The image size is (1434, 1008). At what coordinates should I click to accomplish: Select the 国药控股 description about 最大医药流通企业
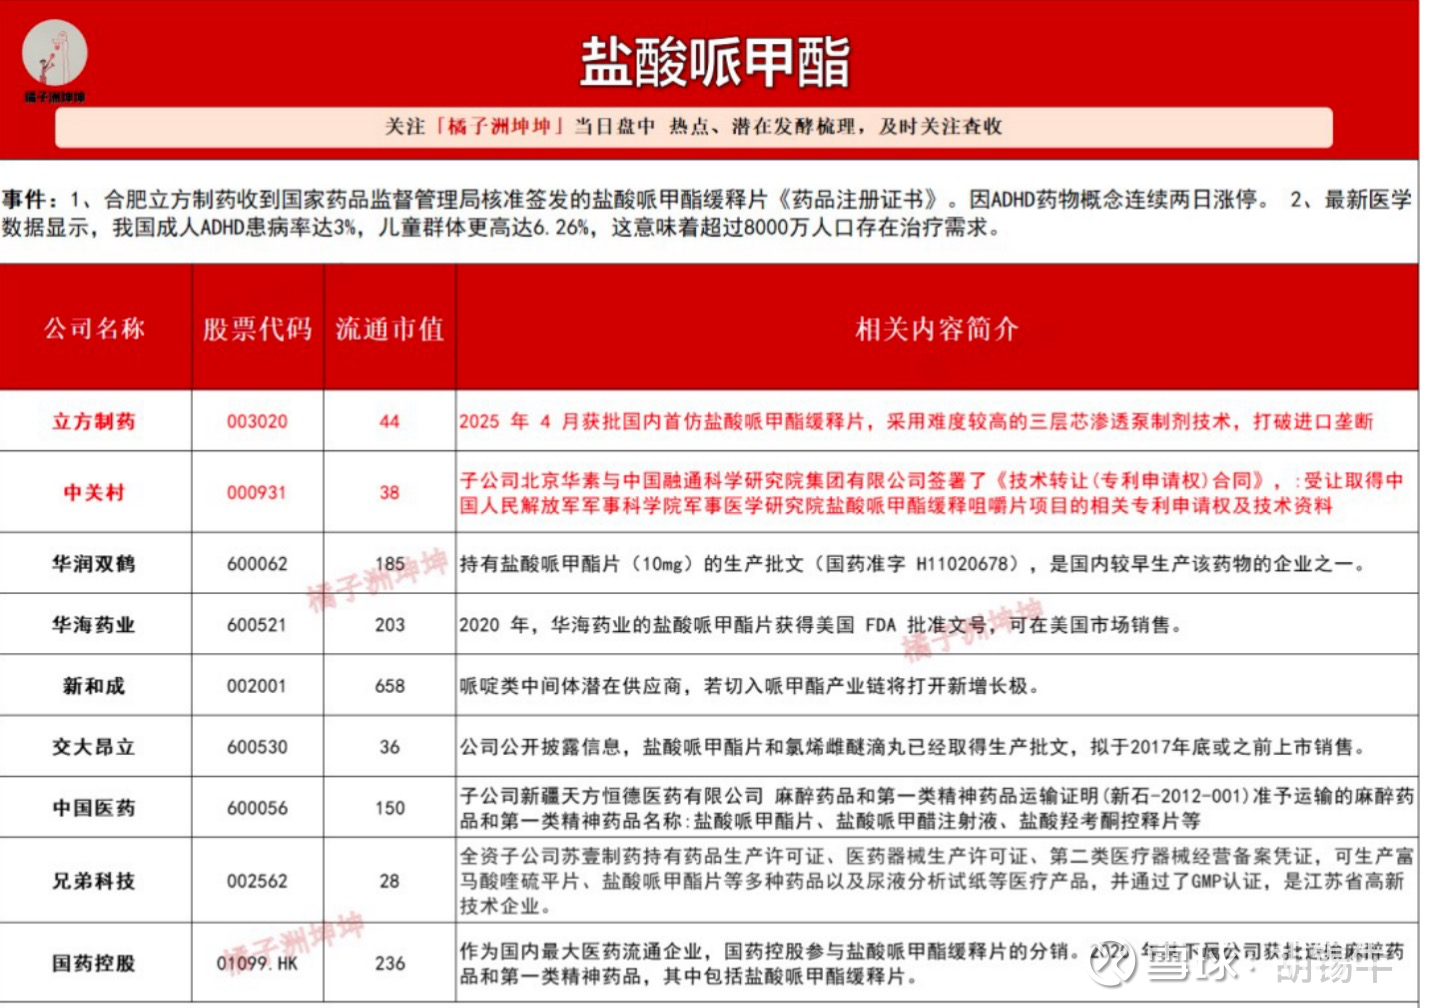tap(932, 963)
